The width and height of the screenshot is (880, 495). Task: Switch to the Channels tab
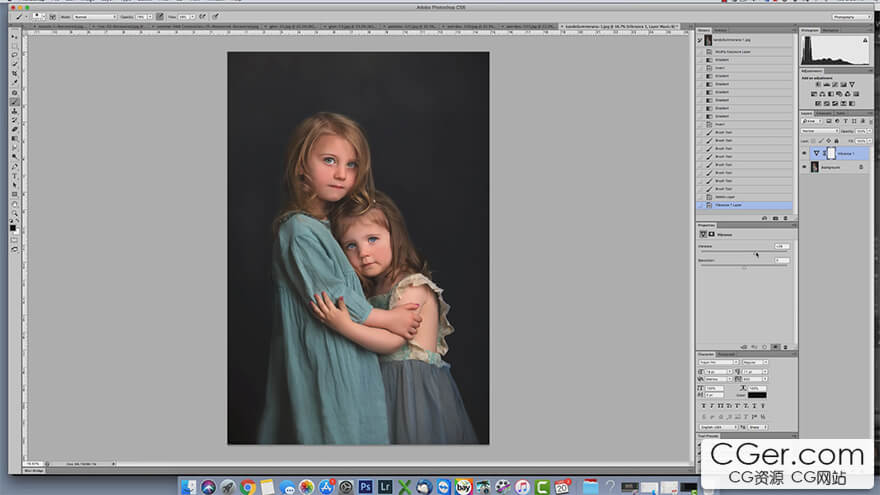point(823,113)
